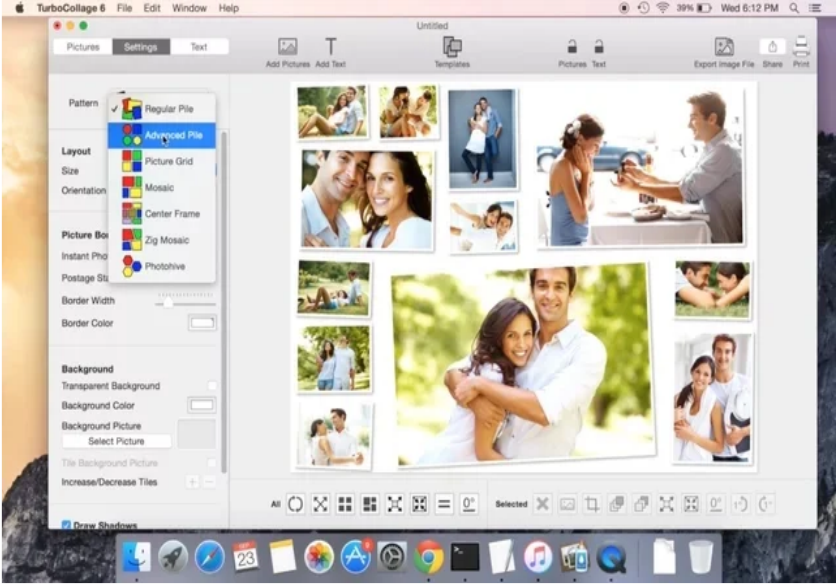Screen dimensions: 836x584
Task: Click the outward corner arrows icon in Selected group
Action: (x=666, y=504)
